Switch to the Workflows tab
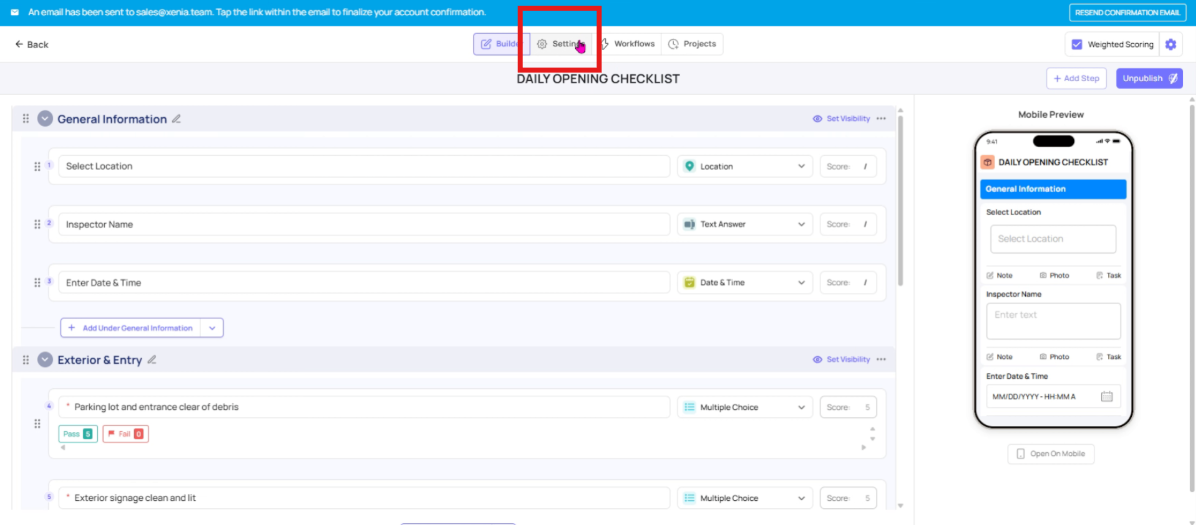This screenshot has width=1196, height=525. [627, 44]
